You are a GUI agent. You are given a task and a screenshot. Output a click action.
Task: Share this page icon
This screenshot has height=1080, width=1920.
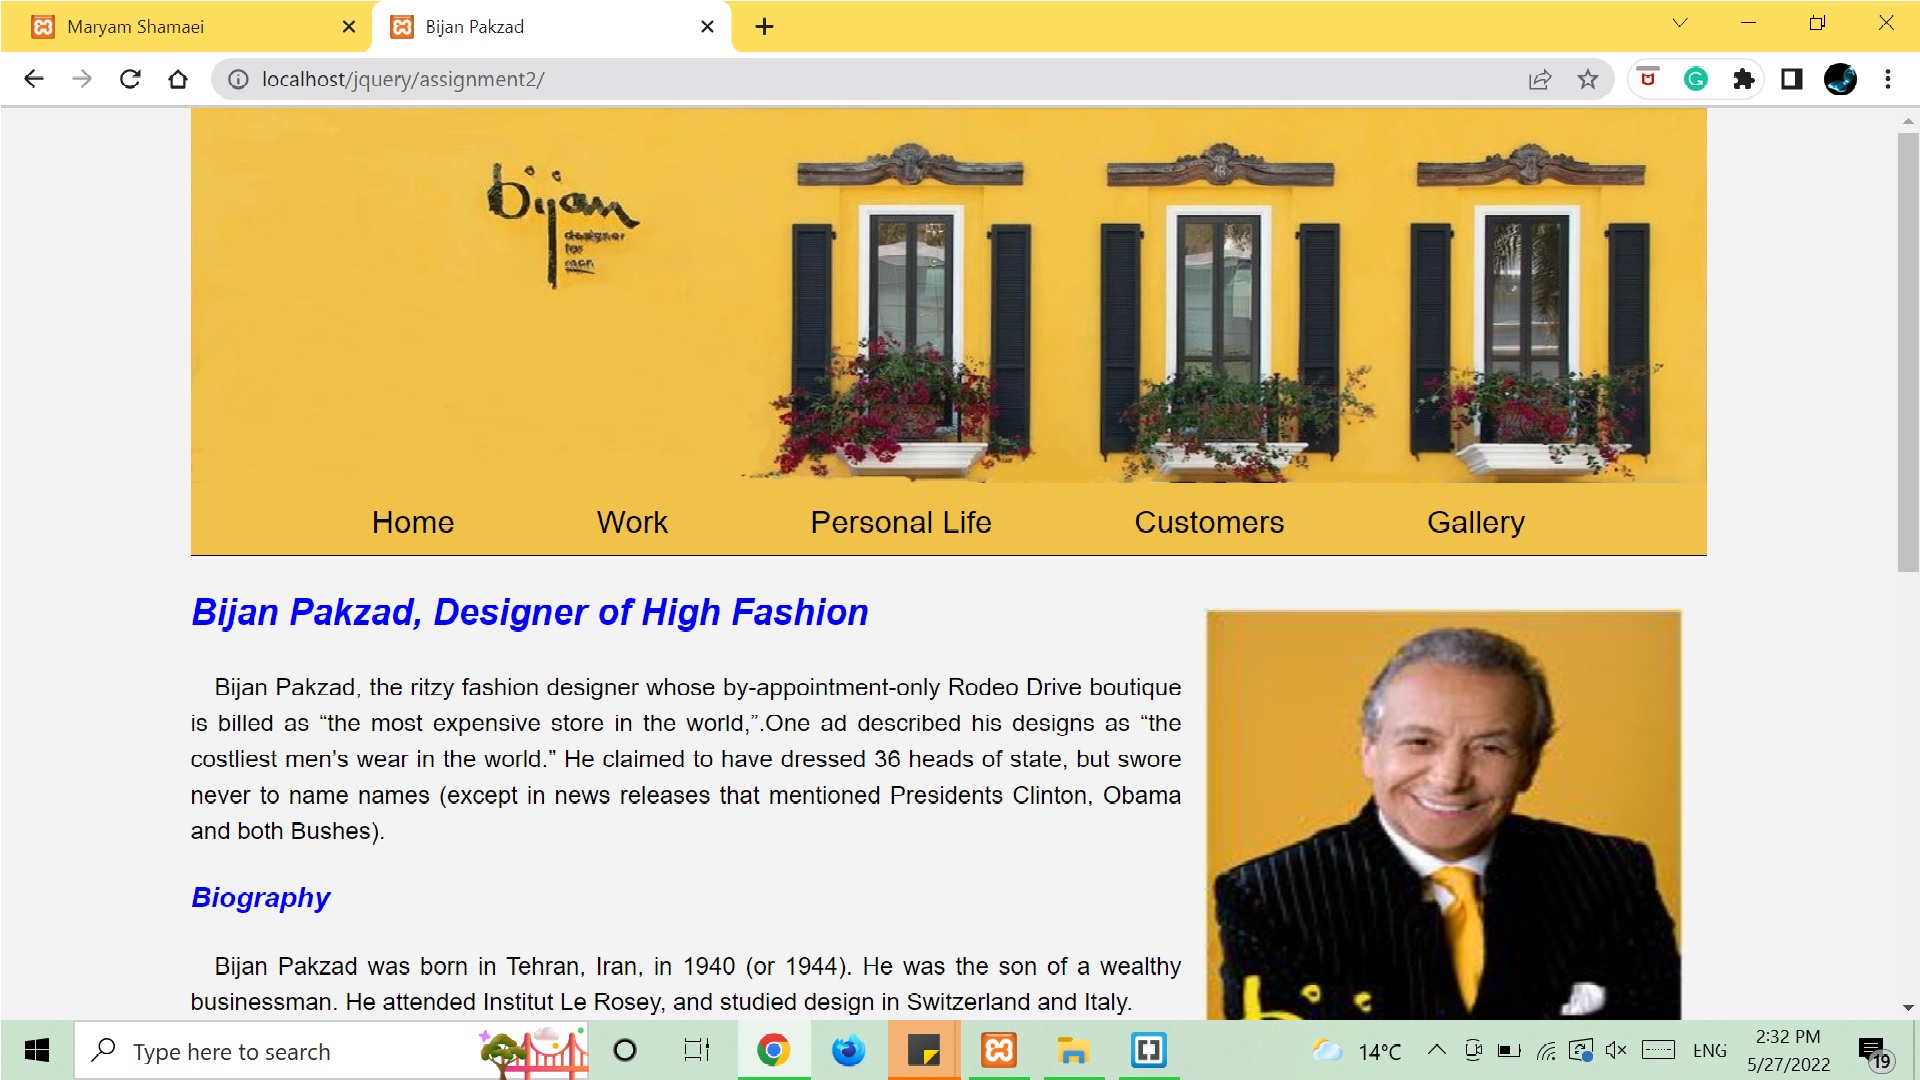point(1540,79)
